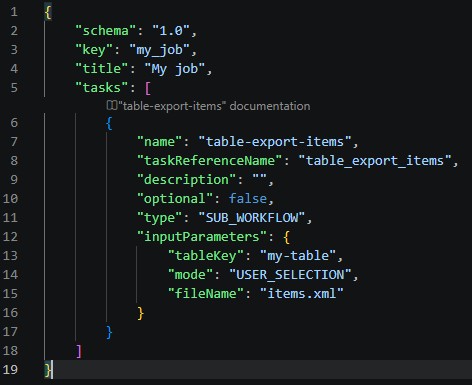Click the "tasks" property name

click(x=102, y=88)
